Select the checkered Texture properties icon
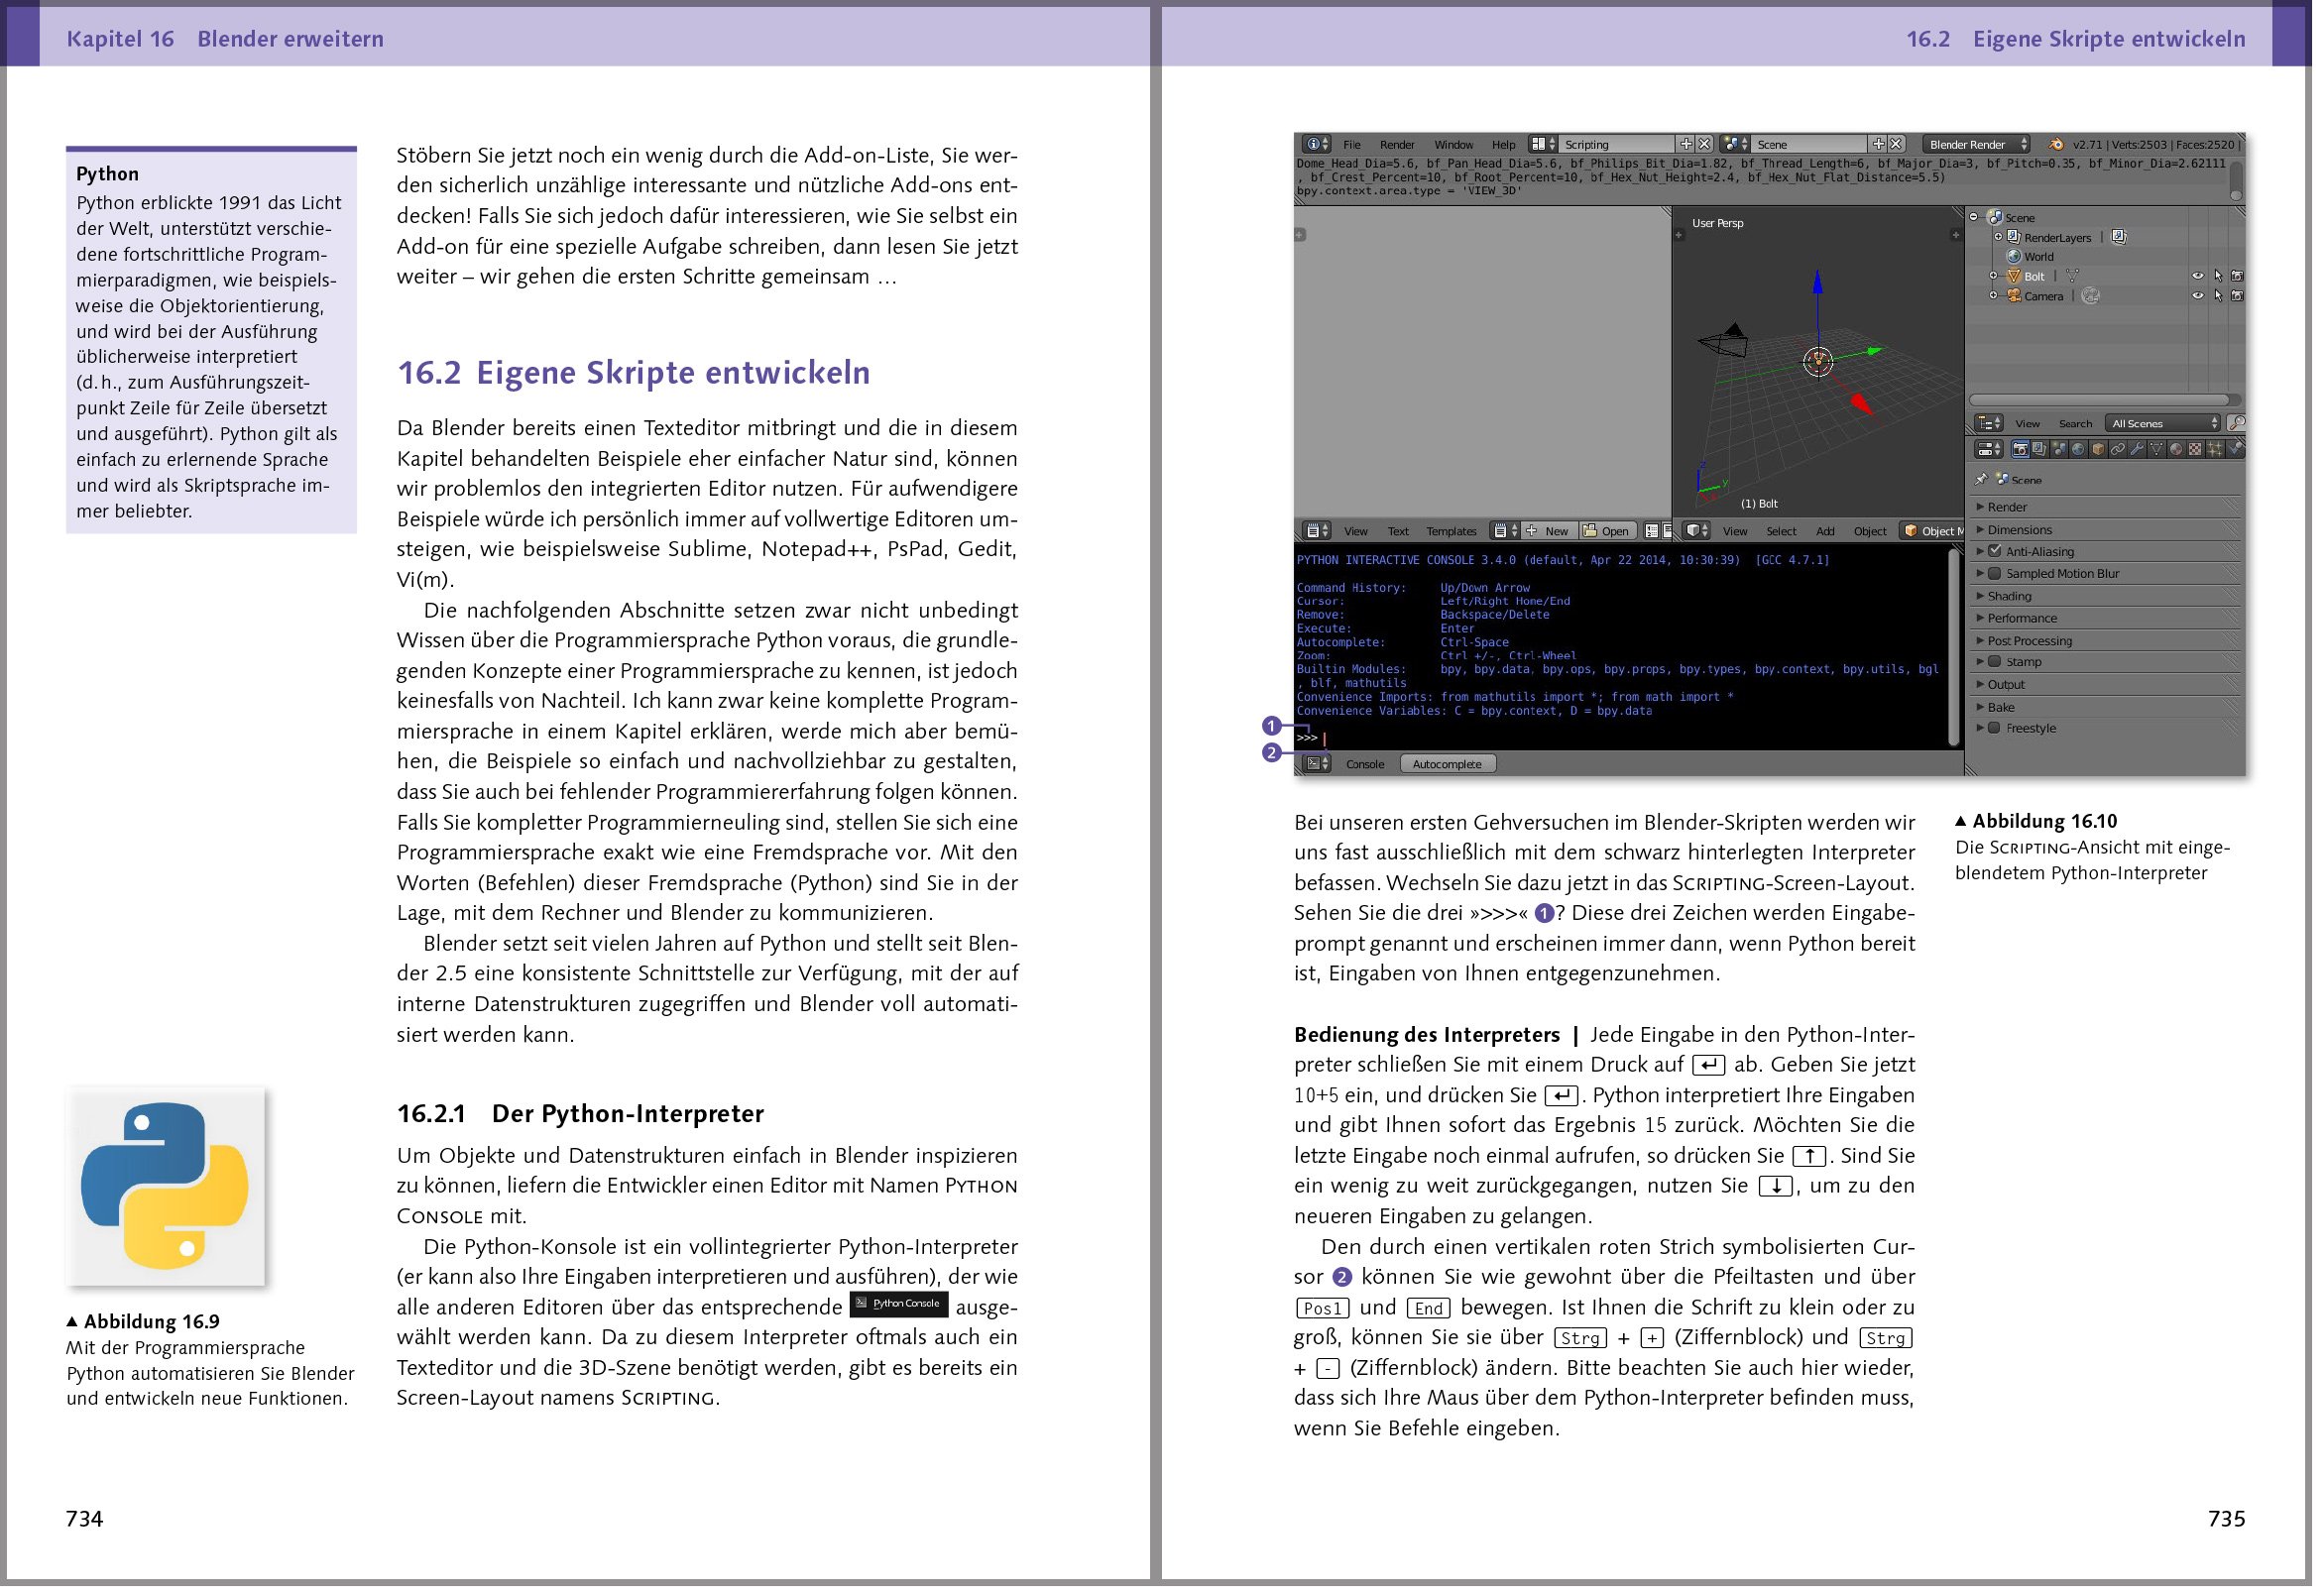This screenshot has height=1596, width=2324. click(x=2195, y=450)
